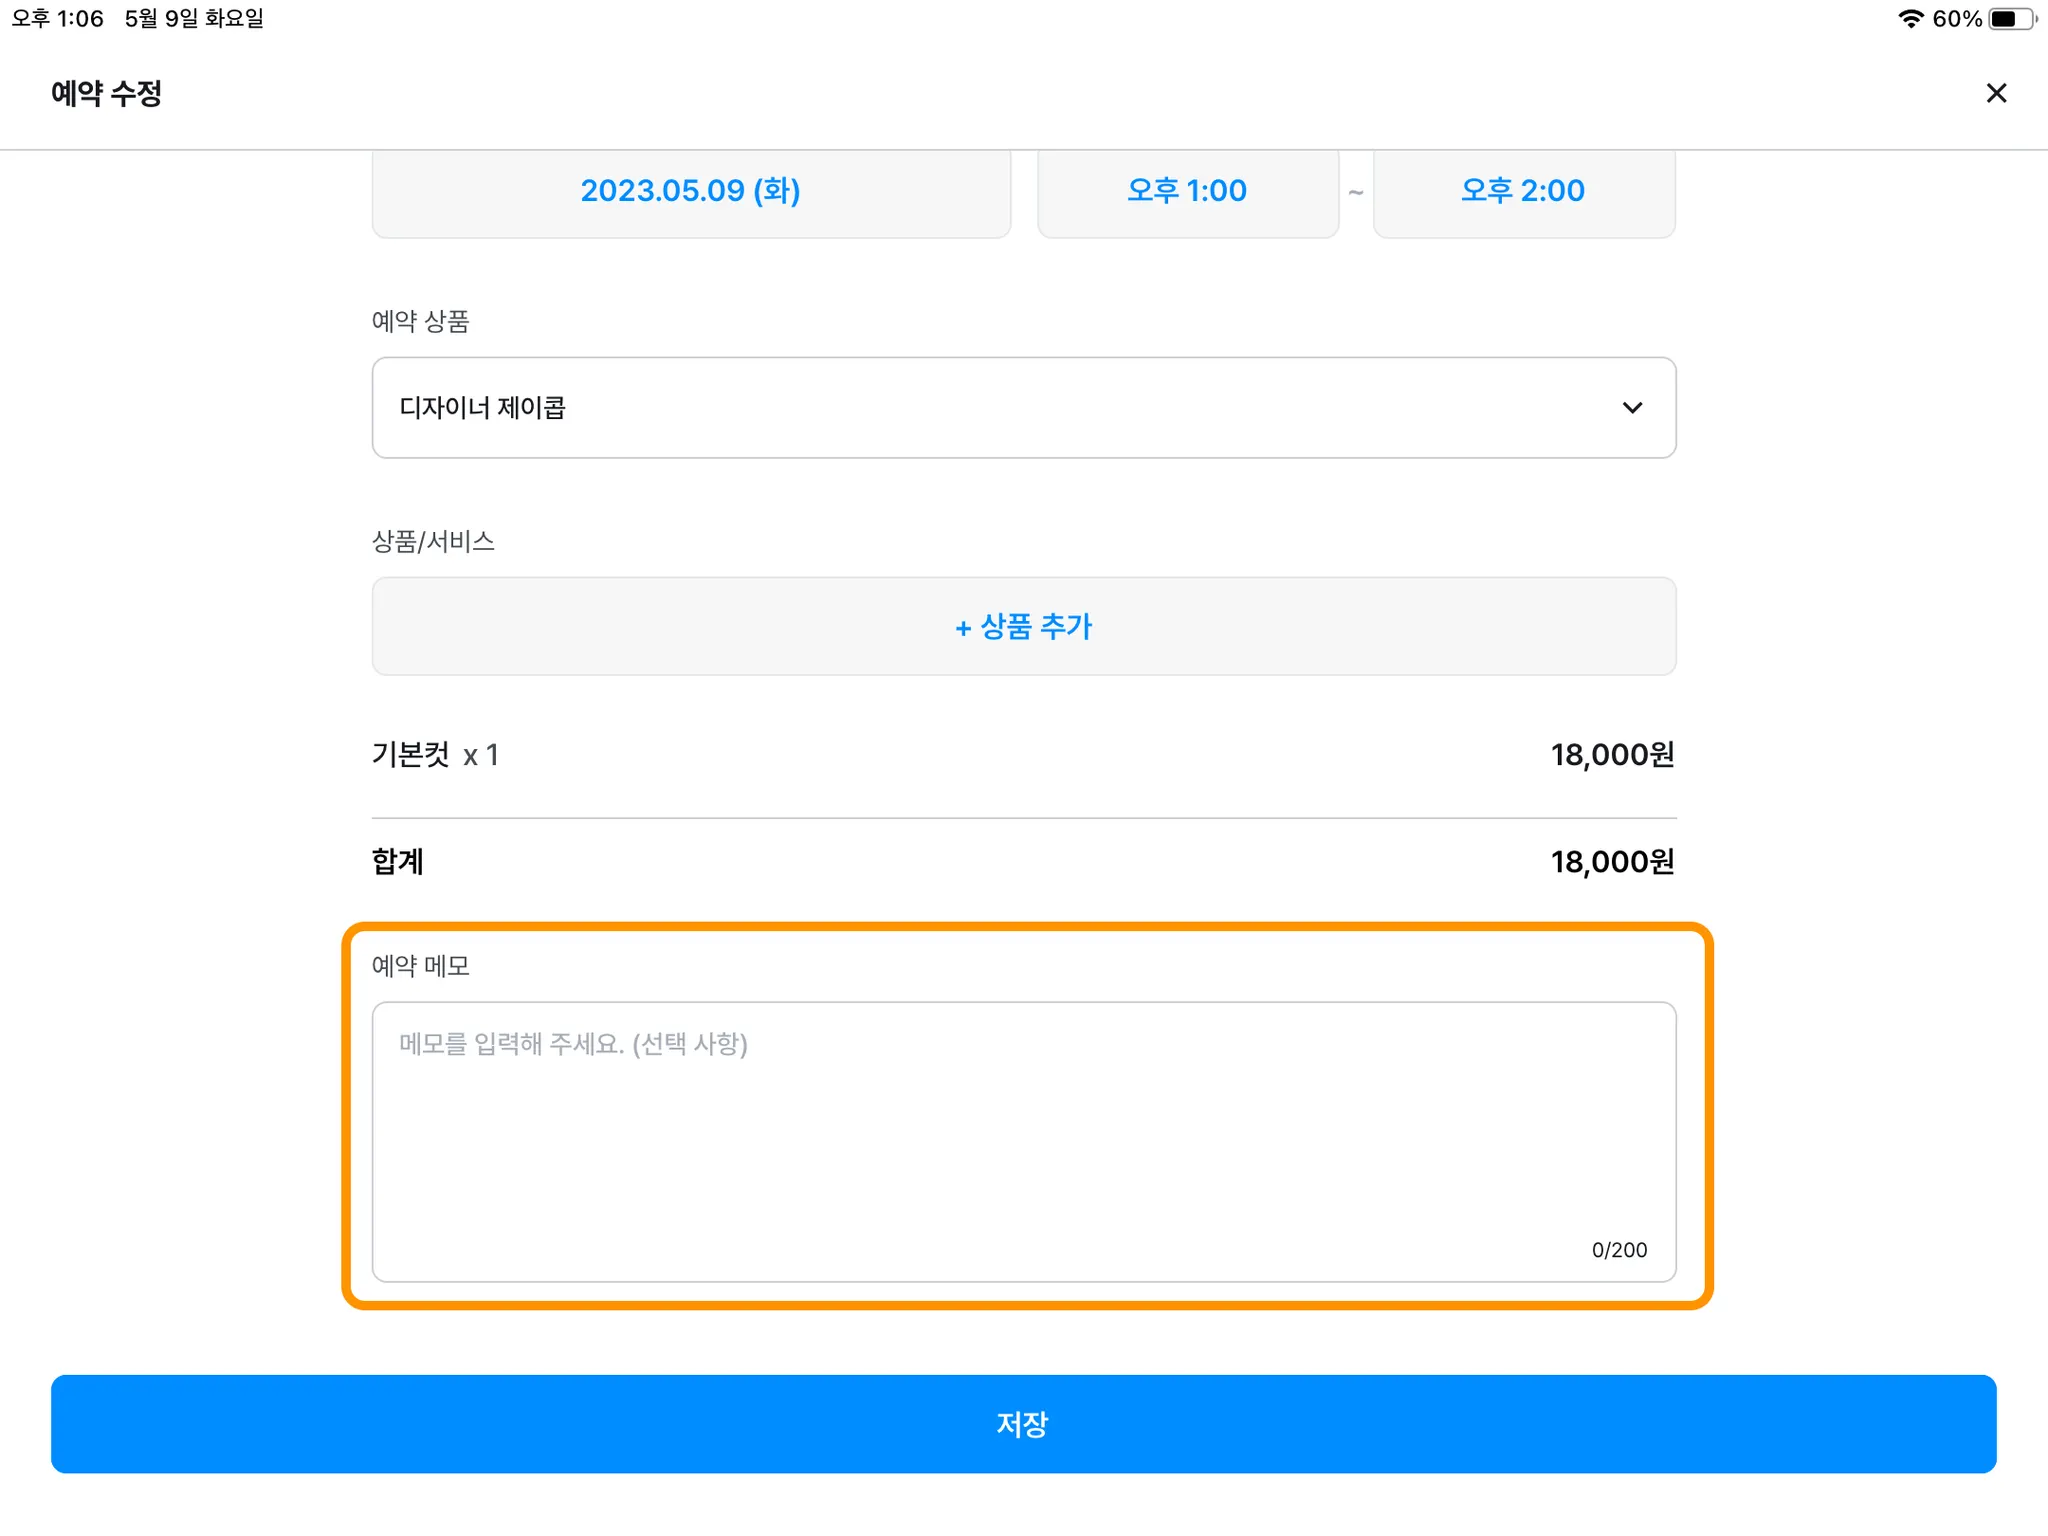
Task: Tap the Wi-Fi status icon
Action: (x=1910, y=19)
